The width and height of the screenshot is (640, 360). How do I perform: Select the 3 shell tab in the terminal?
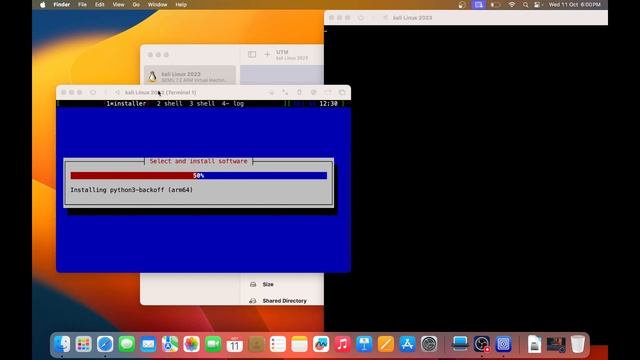click(x=202, y=104)
